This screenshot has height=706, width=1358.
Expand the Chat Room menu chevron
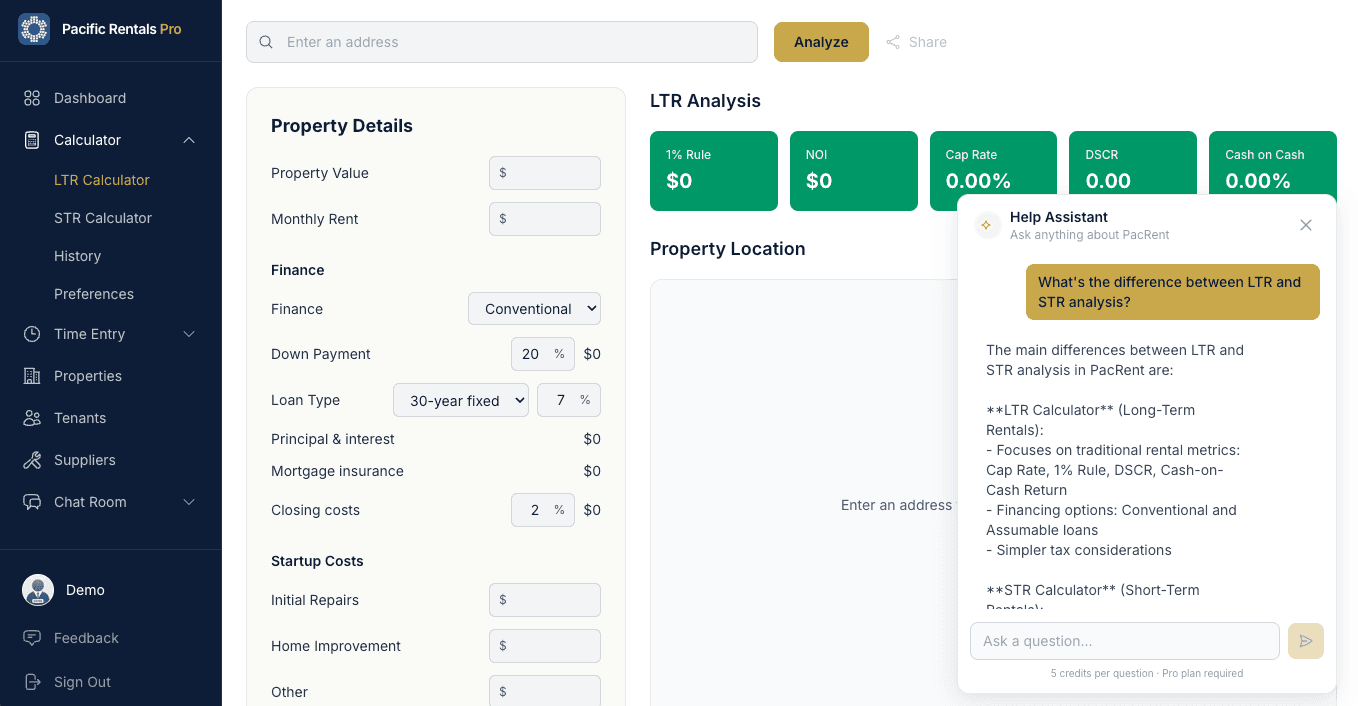coord(189,502)
